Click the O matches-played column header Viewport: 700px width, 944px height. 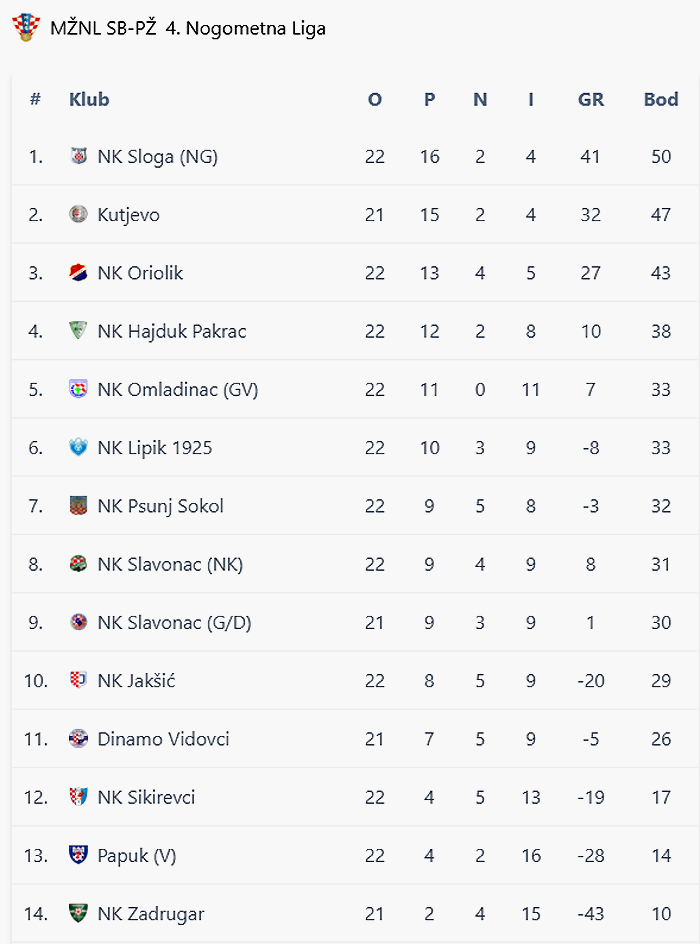click(375, 99)
